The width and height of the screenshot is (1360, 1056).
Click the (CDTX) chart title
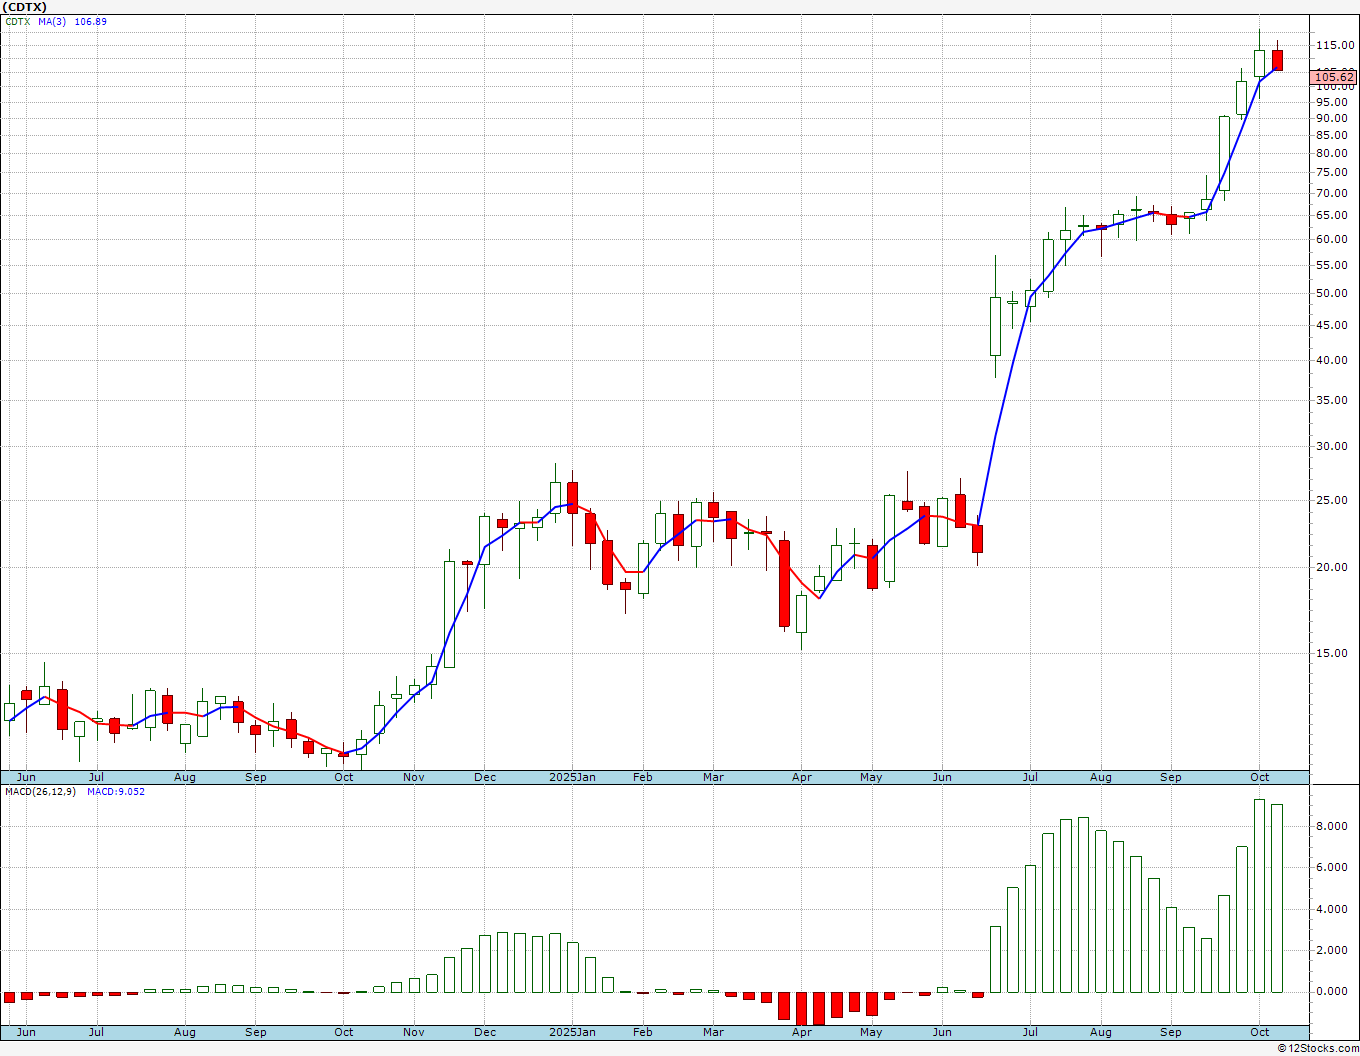click(25, 7)
